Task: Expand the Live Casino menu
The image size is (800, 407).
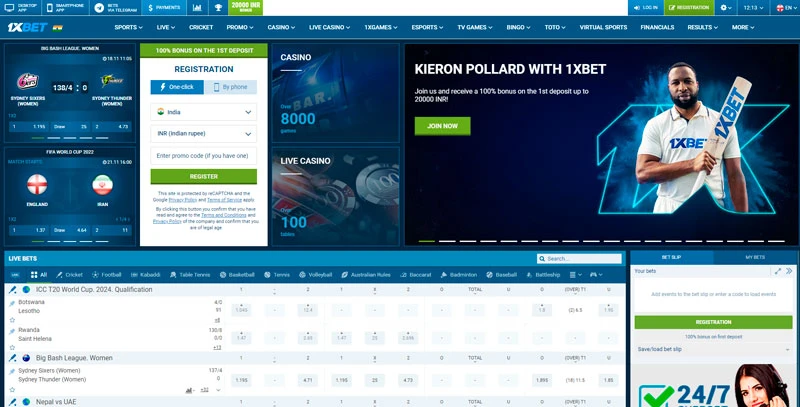Action: [x=330, y=28]
